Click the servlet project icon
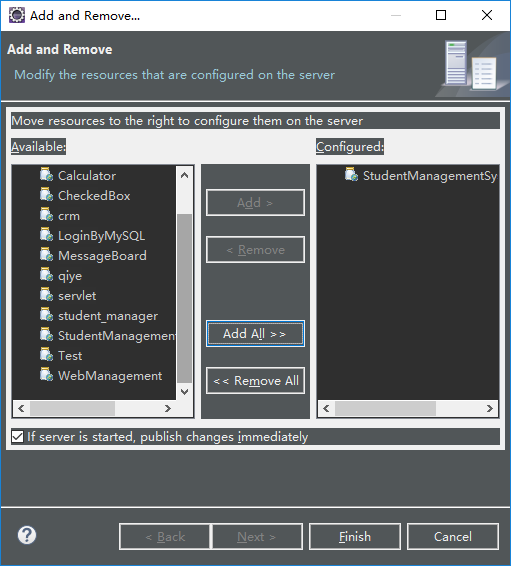 pyautogui.click(x=47, y=295)
